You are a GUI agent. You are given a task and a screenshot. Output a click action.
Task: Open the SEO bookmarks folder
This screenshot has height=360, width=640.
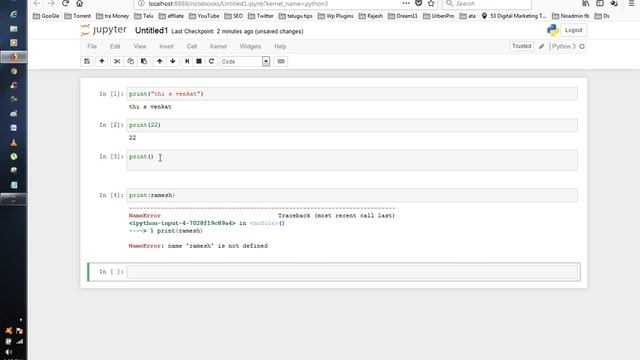[233, 16]
